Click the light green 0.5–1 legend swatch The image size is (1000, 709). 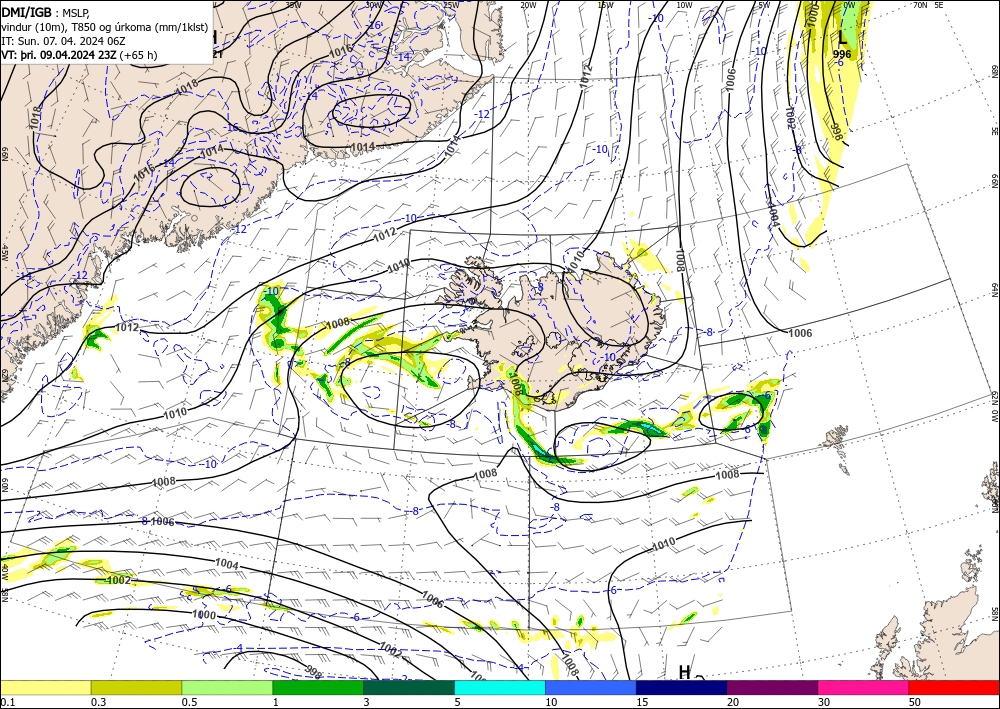(x=227, y=687)
